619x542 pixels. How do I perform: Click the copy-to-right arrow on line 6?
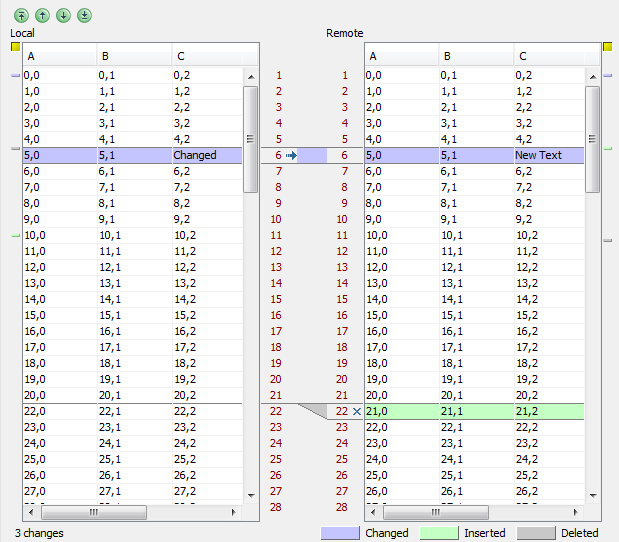click(x=291, y=156)
